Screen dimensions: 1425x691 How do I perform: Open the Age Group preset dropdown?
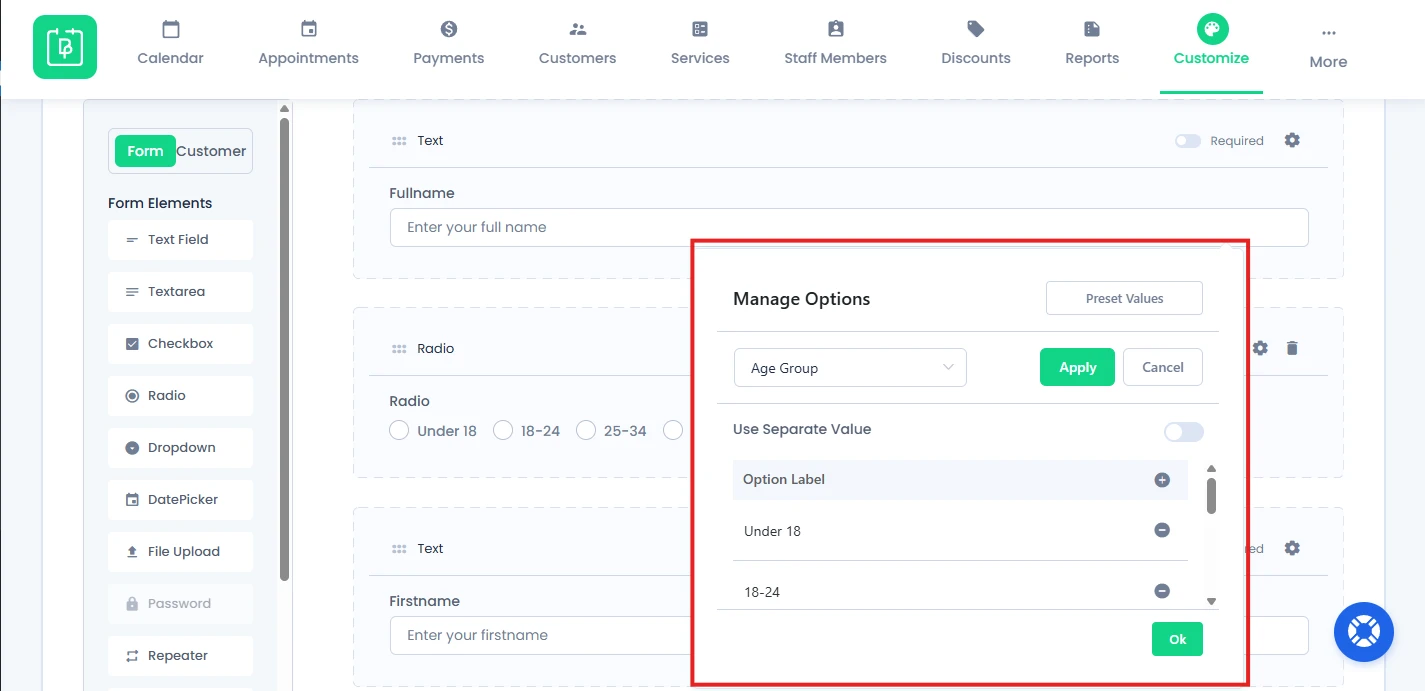coord(850,368)
